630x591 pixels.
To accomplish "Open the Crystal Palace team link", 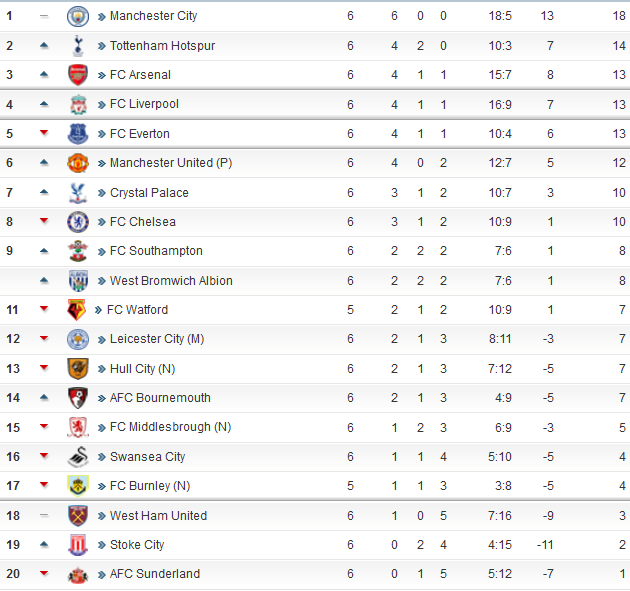I will [x=149, y=193].
